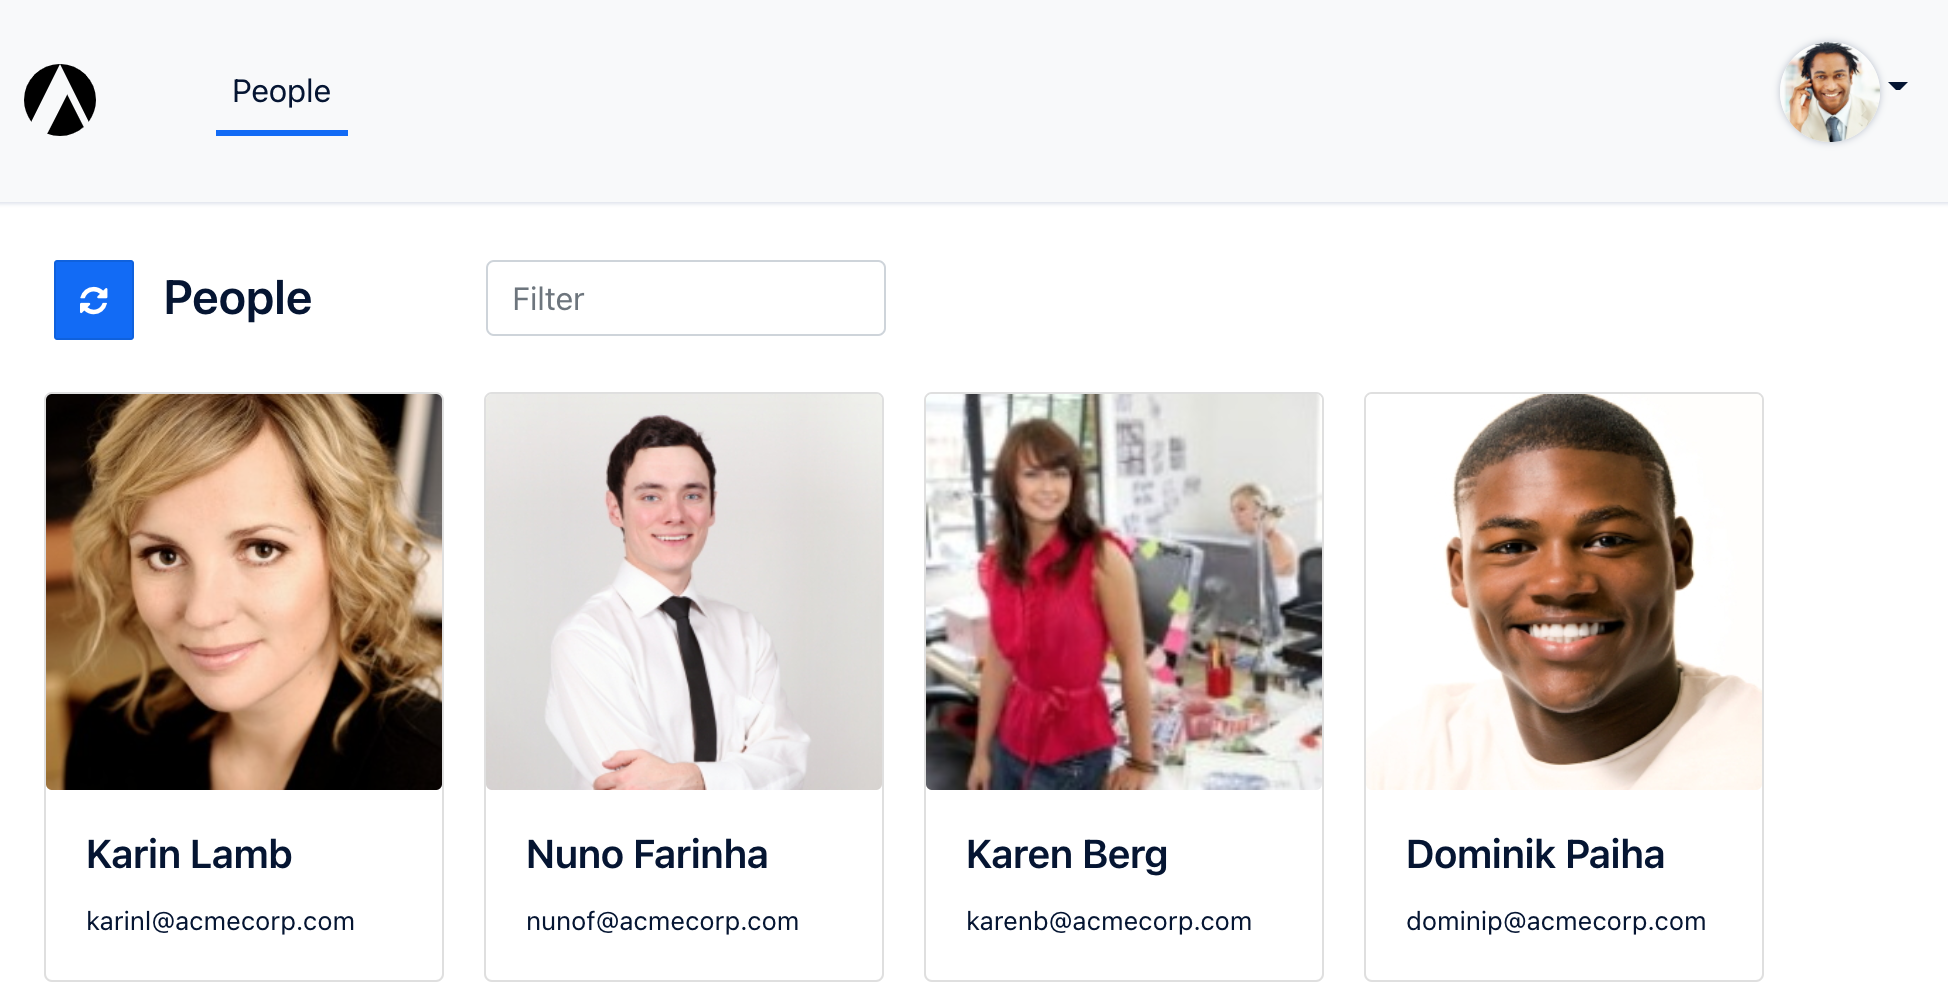
Task: Open the user avatar menu
Action: (x=1829, y=92)
